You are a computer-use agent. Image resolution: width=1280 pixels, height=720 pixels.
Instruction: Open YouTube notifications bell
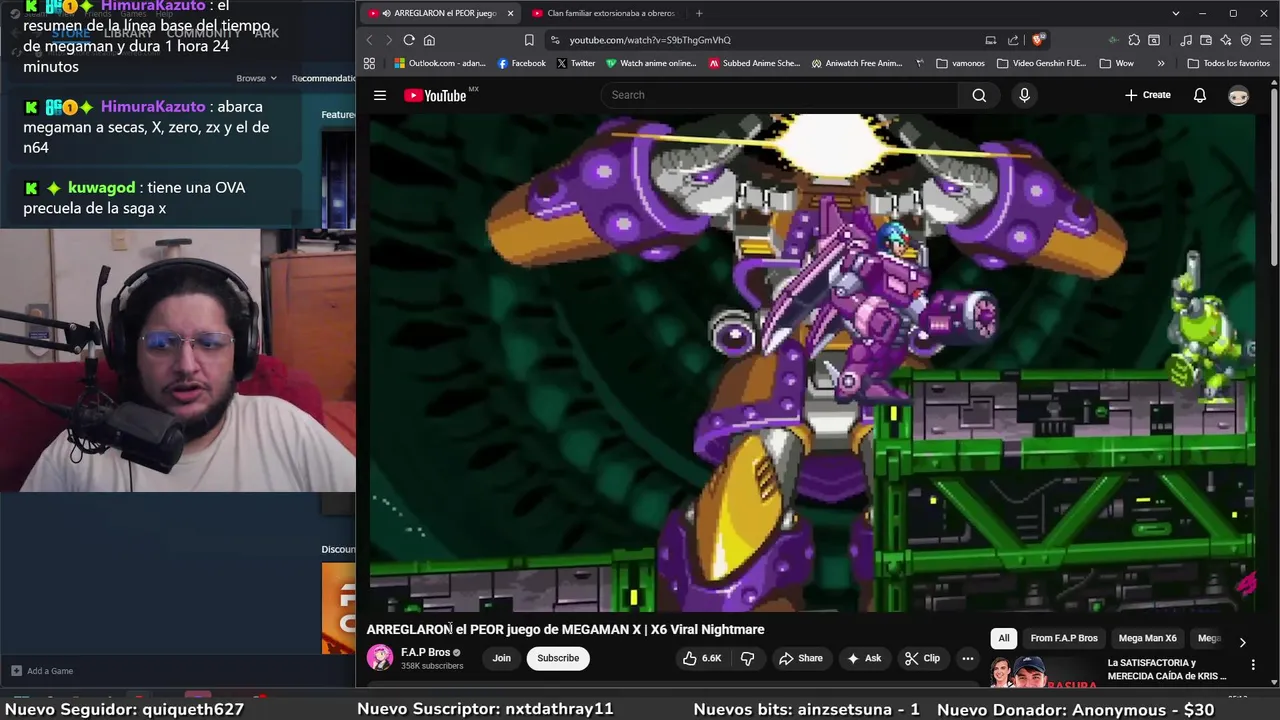1200,95
